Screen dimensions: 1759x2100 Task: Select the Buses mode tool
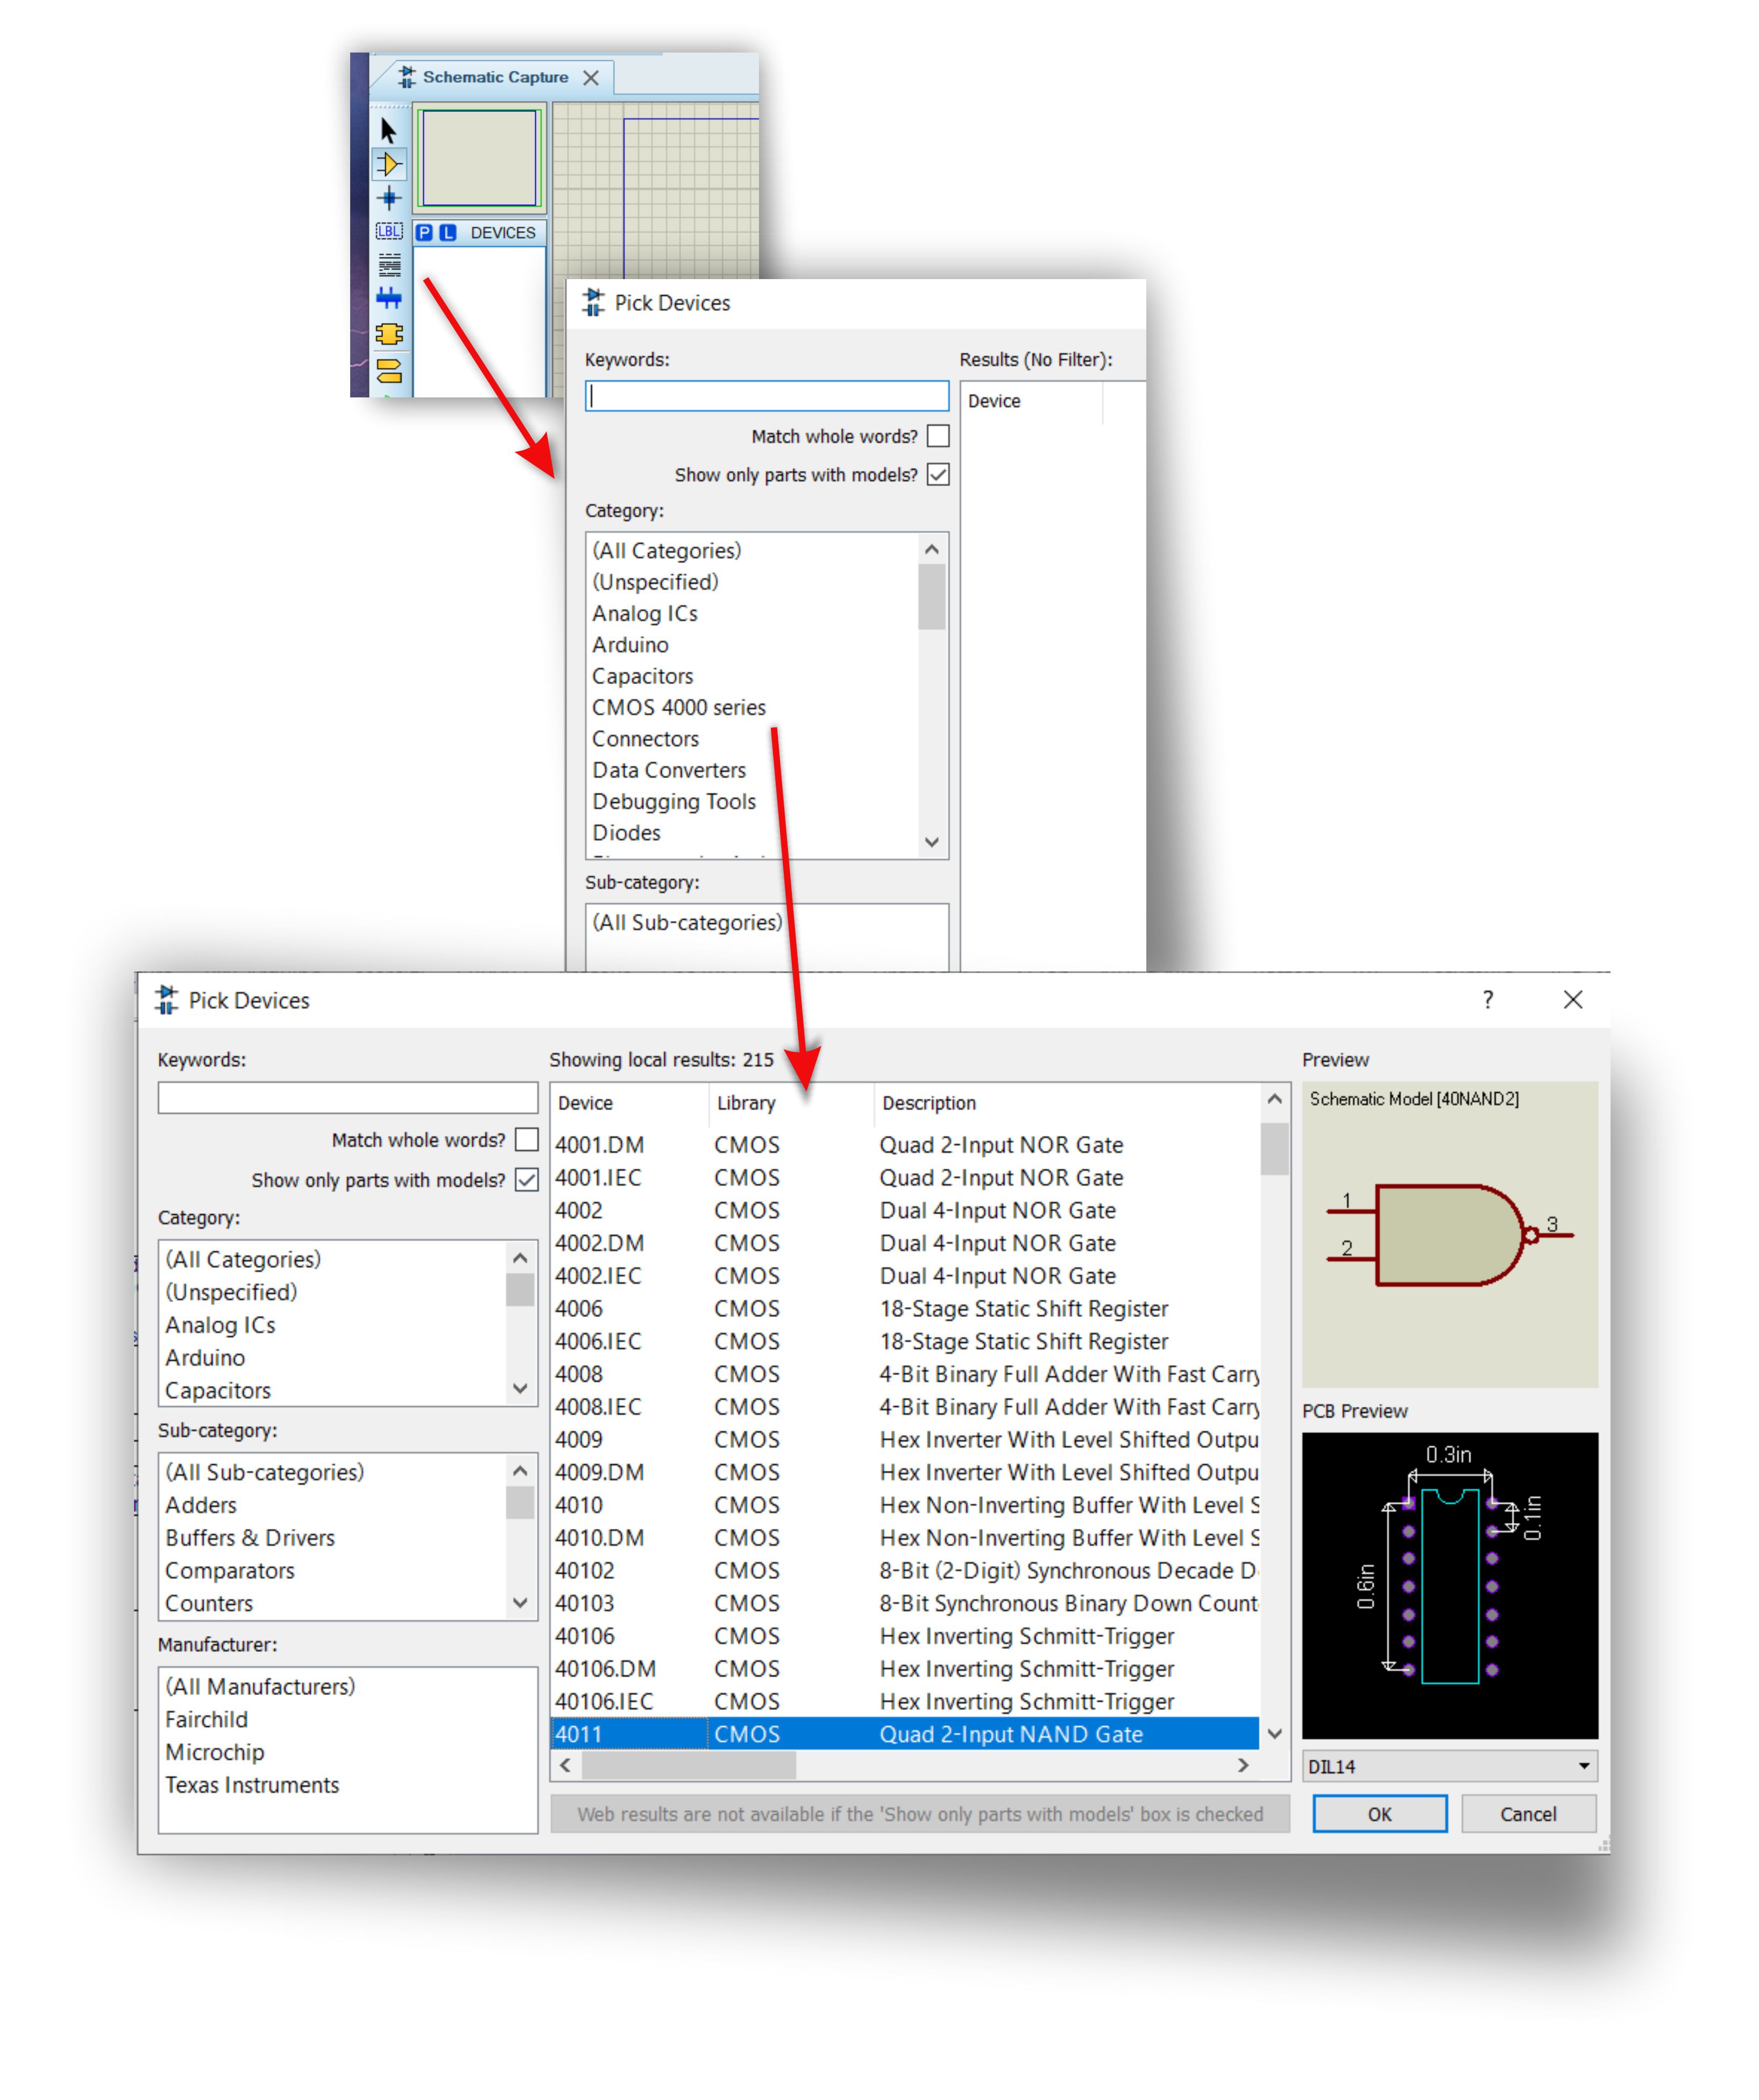388,298
